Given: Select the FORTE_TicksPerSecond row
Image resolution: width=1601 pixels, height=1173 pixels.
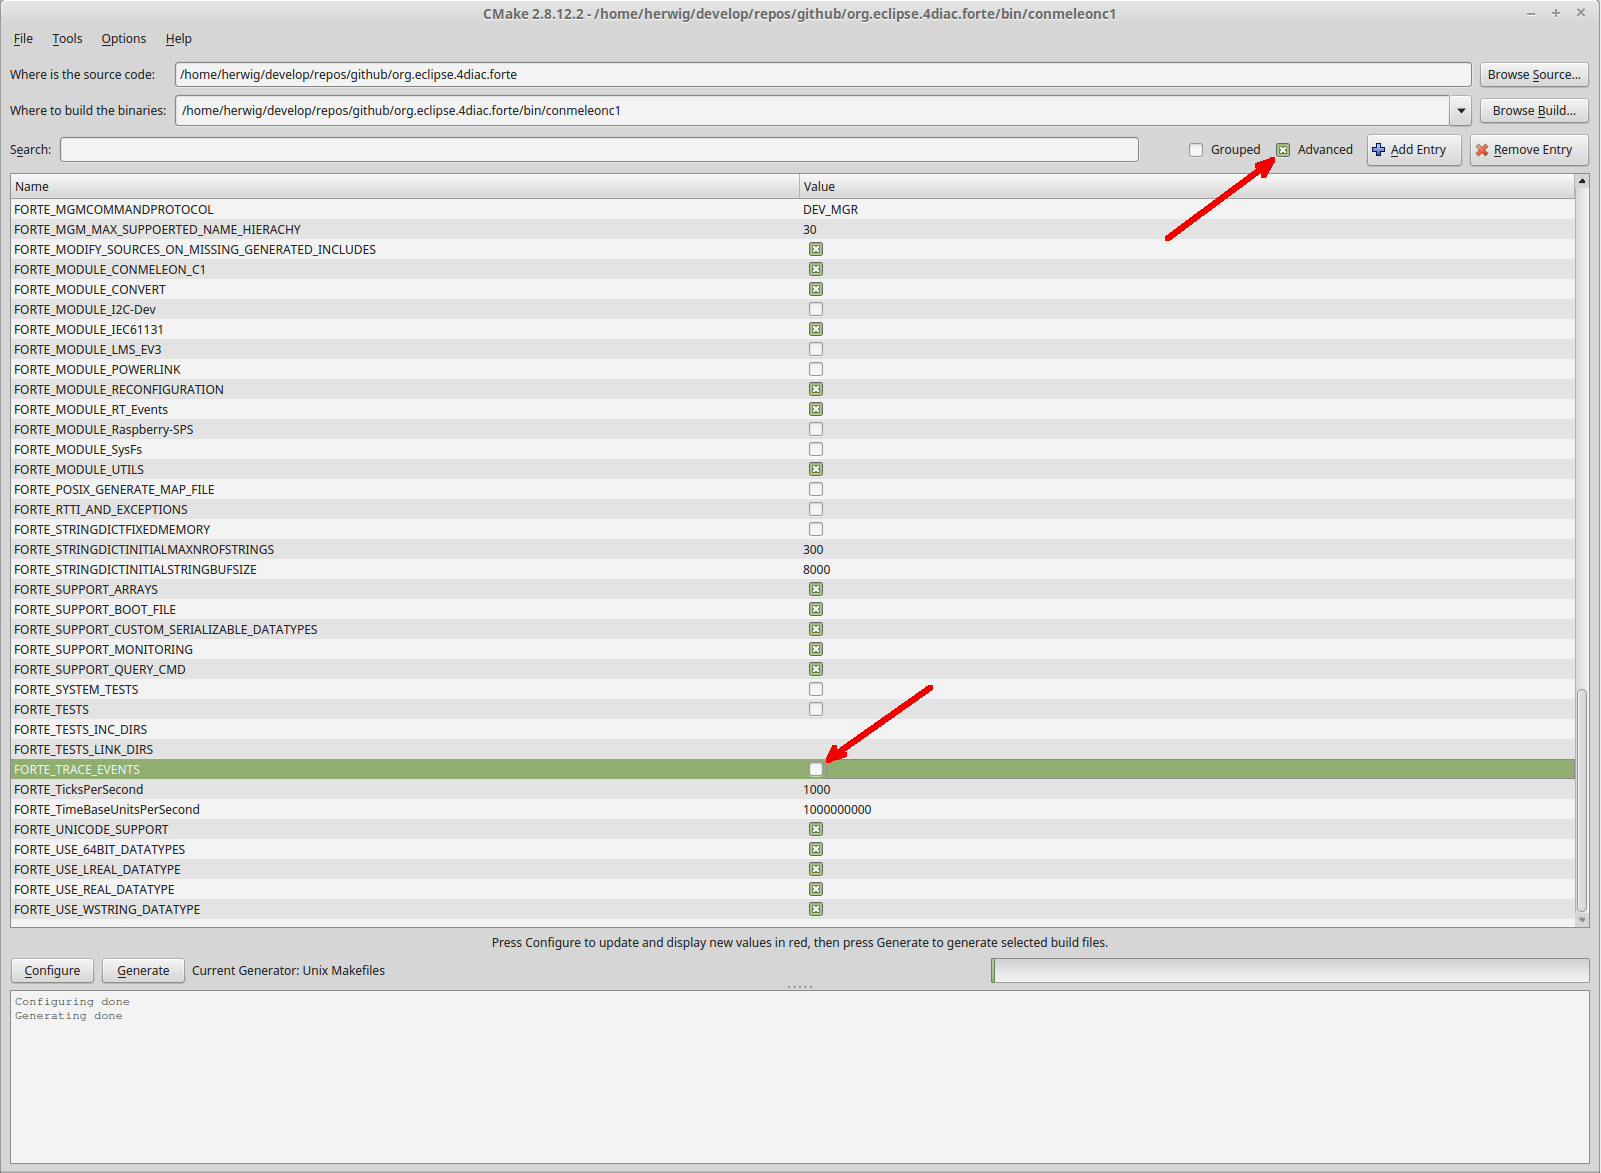Looking at the screenshot, I should (793, 789).
